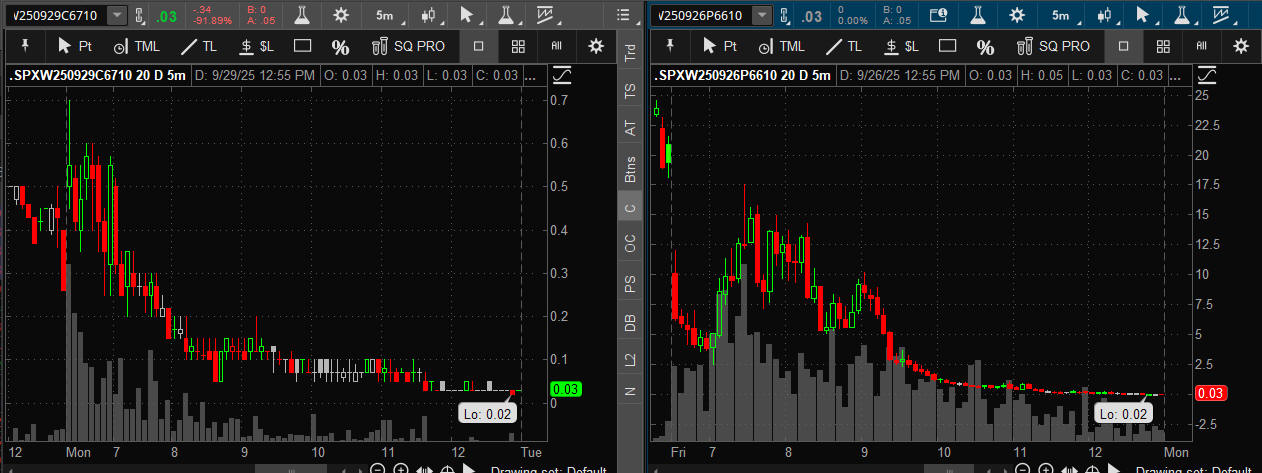Click the All button in right drawing toolbar
Screen dimensions: 1262x473
(1201, 46)
